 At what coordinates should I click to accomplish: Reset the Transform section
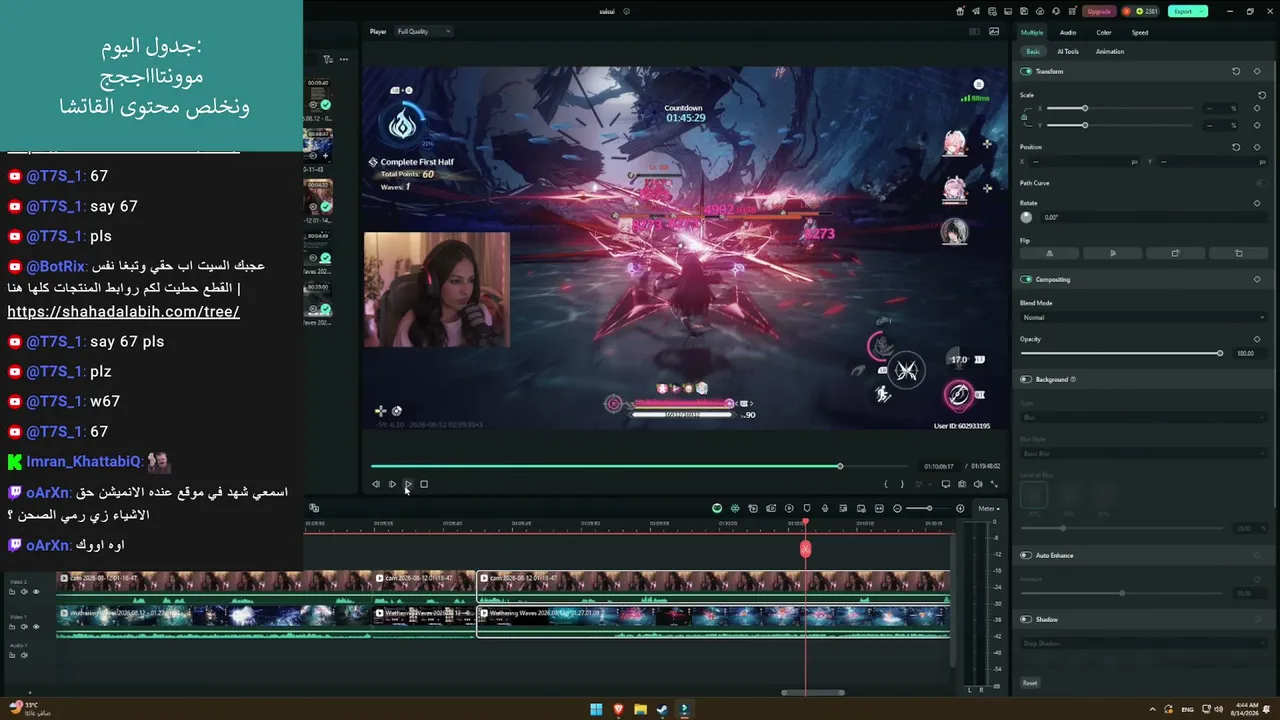click(x=1236, y=71)
